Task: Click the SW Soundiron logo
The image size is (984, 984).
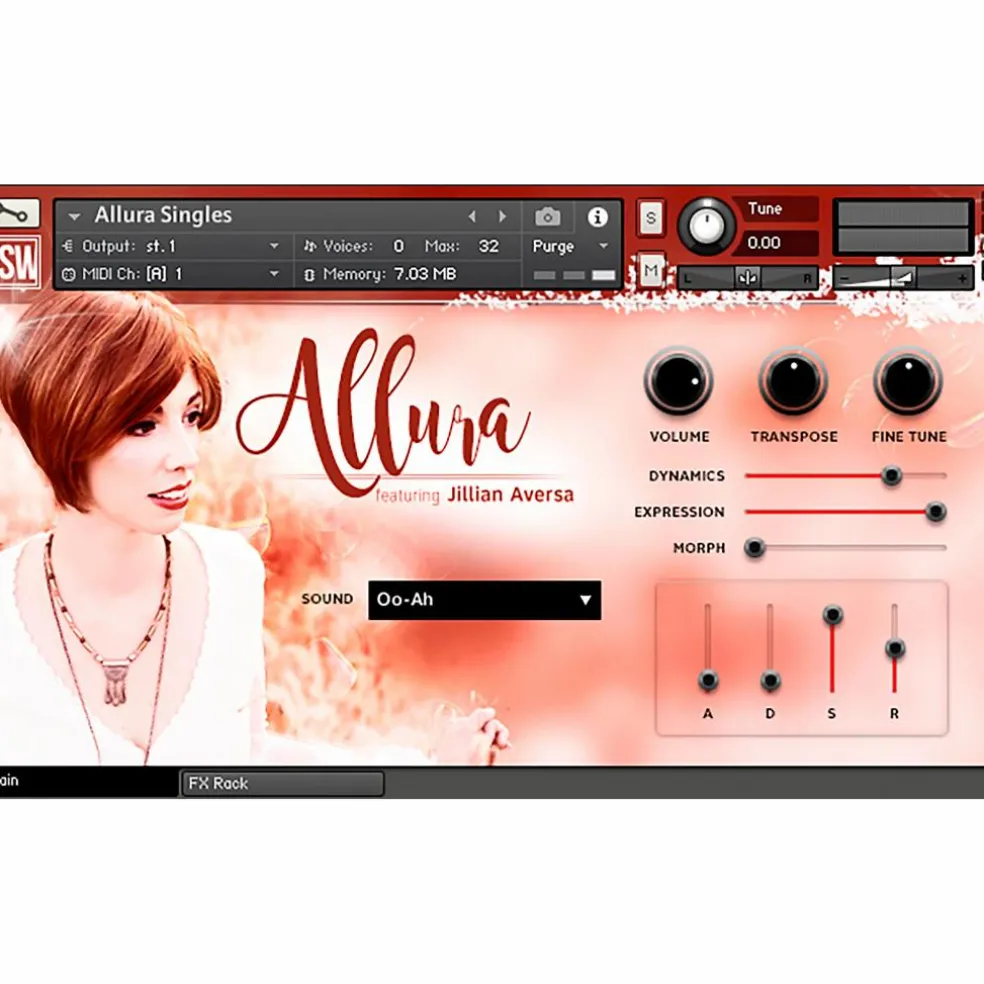Action: [x=19, y=263]
